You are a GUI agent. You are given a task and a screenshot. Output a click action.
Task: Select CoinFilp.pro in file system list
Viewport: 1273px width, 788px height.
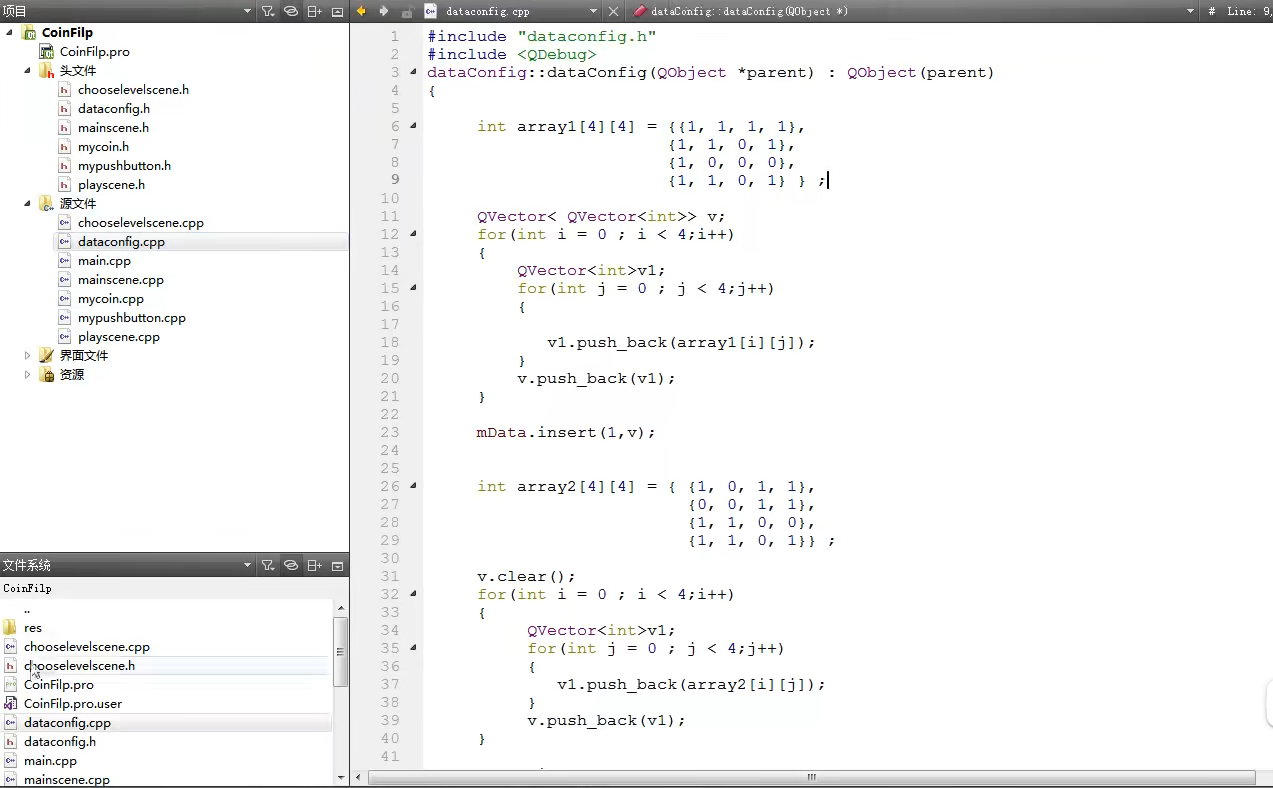(x=59, y=685)
